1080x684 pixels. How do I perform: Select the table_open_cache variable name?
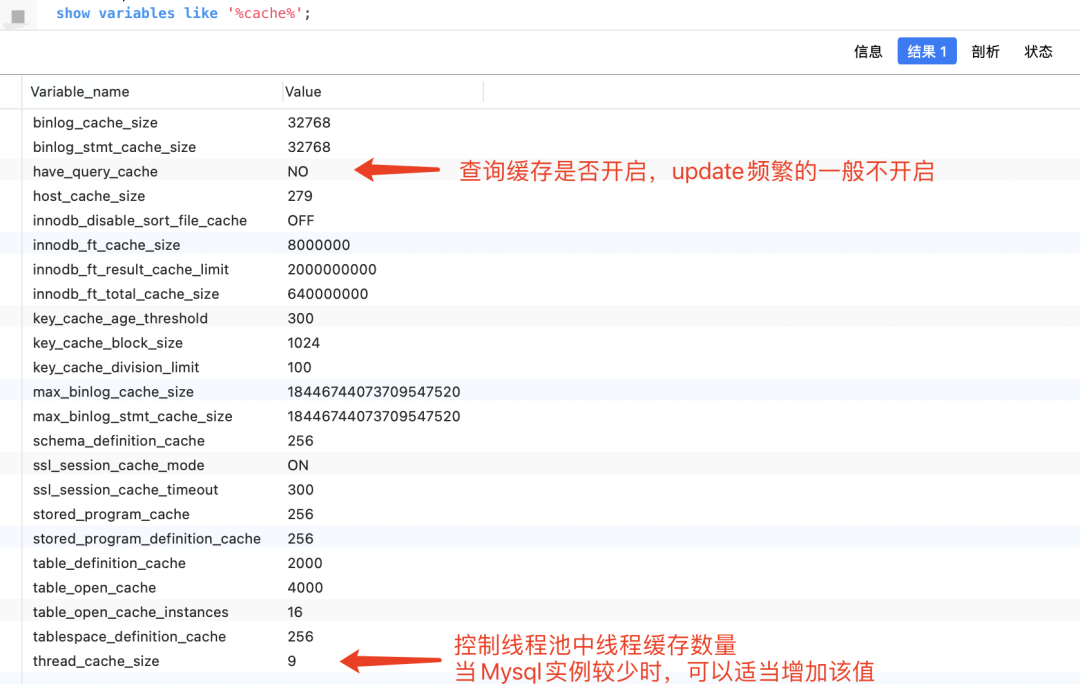(94, 588)
